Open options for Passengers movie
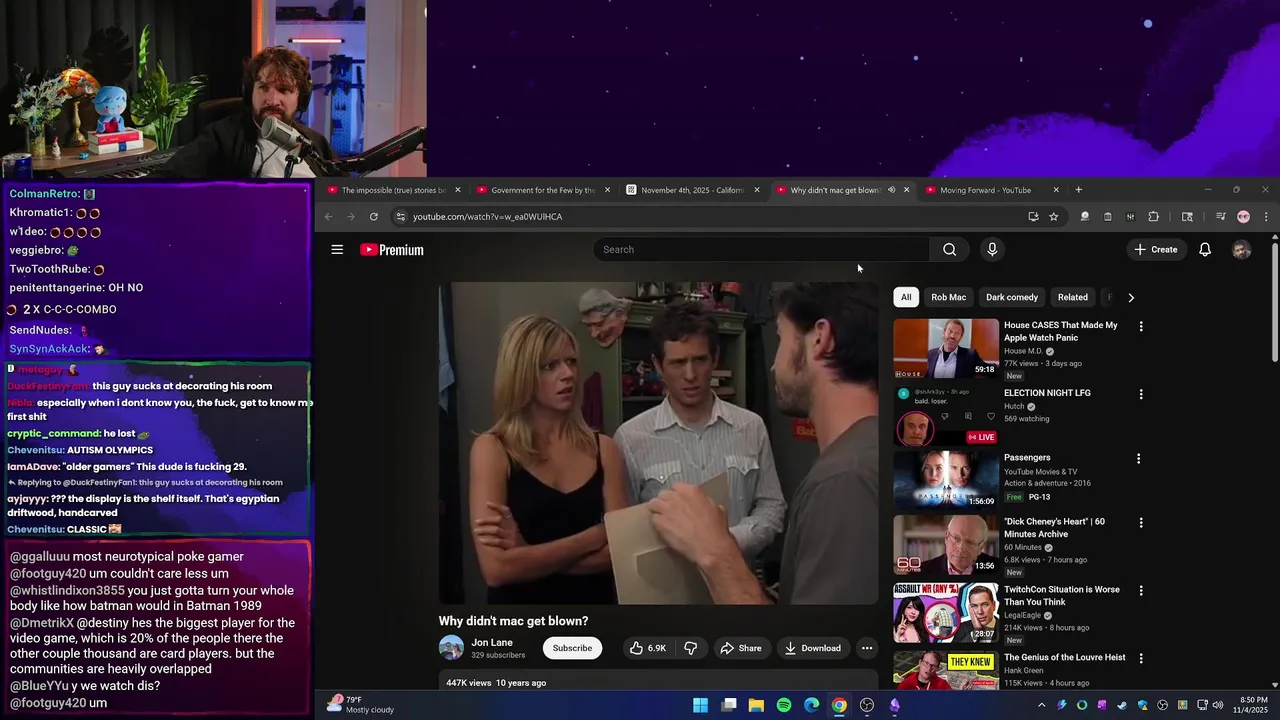The width and height of the screenshot is (1280, 720). [x=1138, y=459]
